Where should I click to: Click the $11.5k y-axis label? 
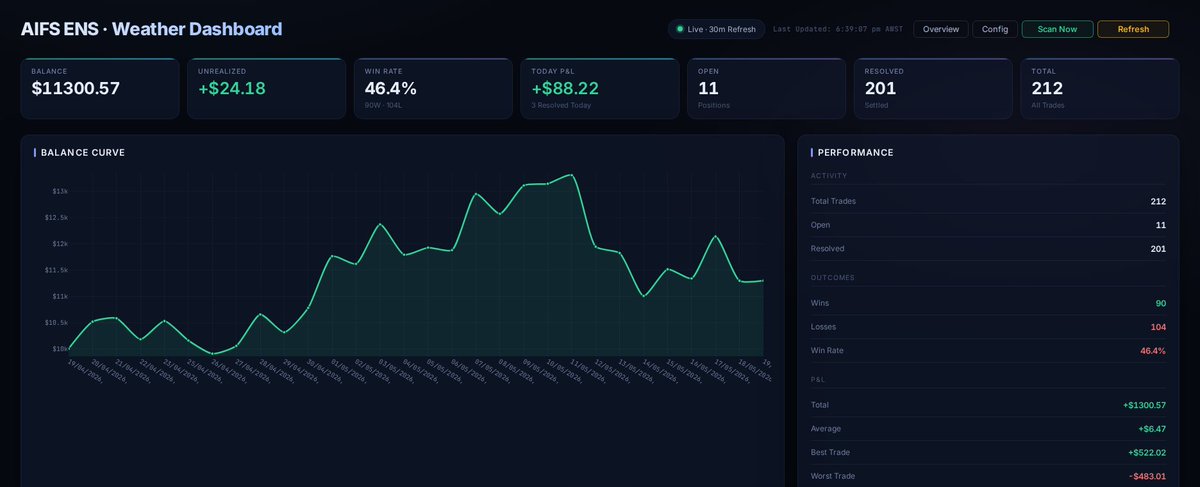point(57,270)
